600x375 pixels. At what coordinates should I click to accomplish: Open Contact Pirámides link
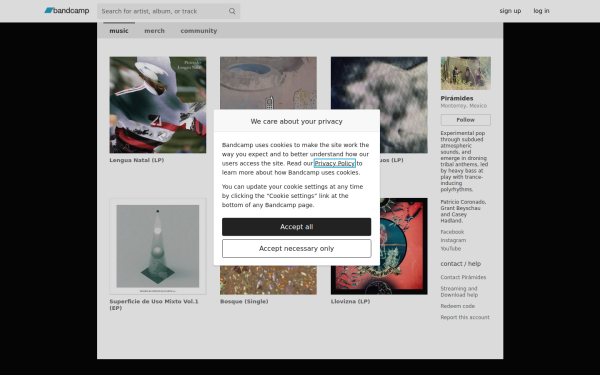pyautogui.click(x=463, y=277)
